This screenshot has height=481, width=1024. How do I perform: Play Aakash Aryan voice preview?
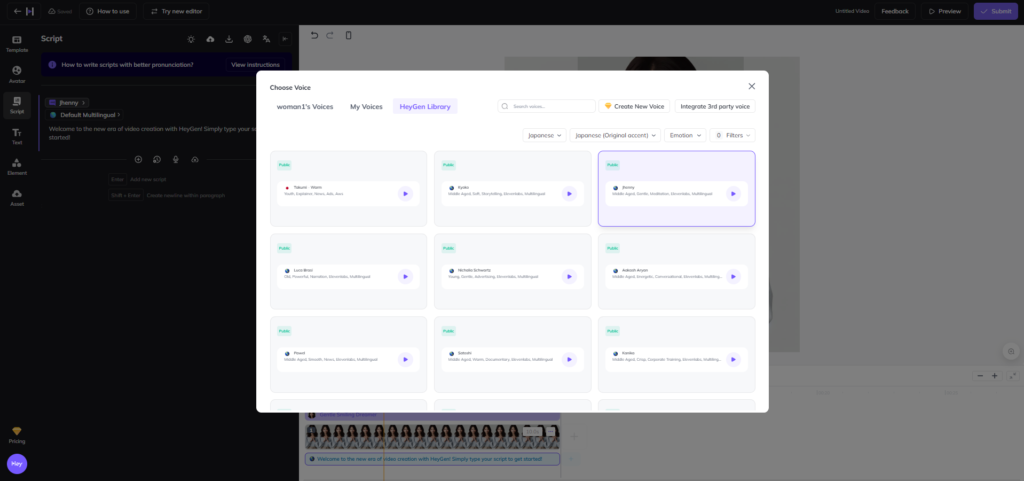[733, 277]
